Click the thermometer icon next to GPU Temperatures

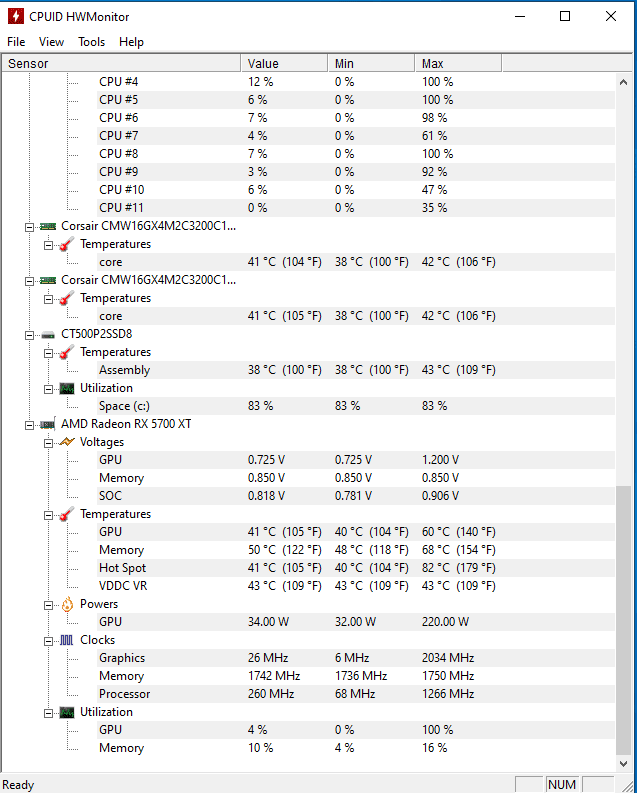point(66,514)
